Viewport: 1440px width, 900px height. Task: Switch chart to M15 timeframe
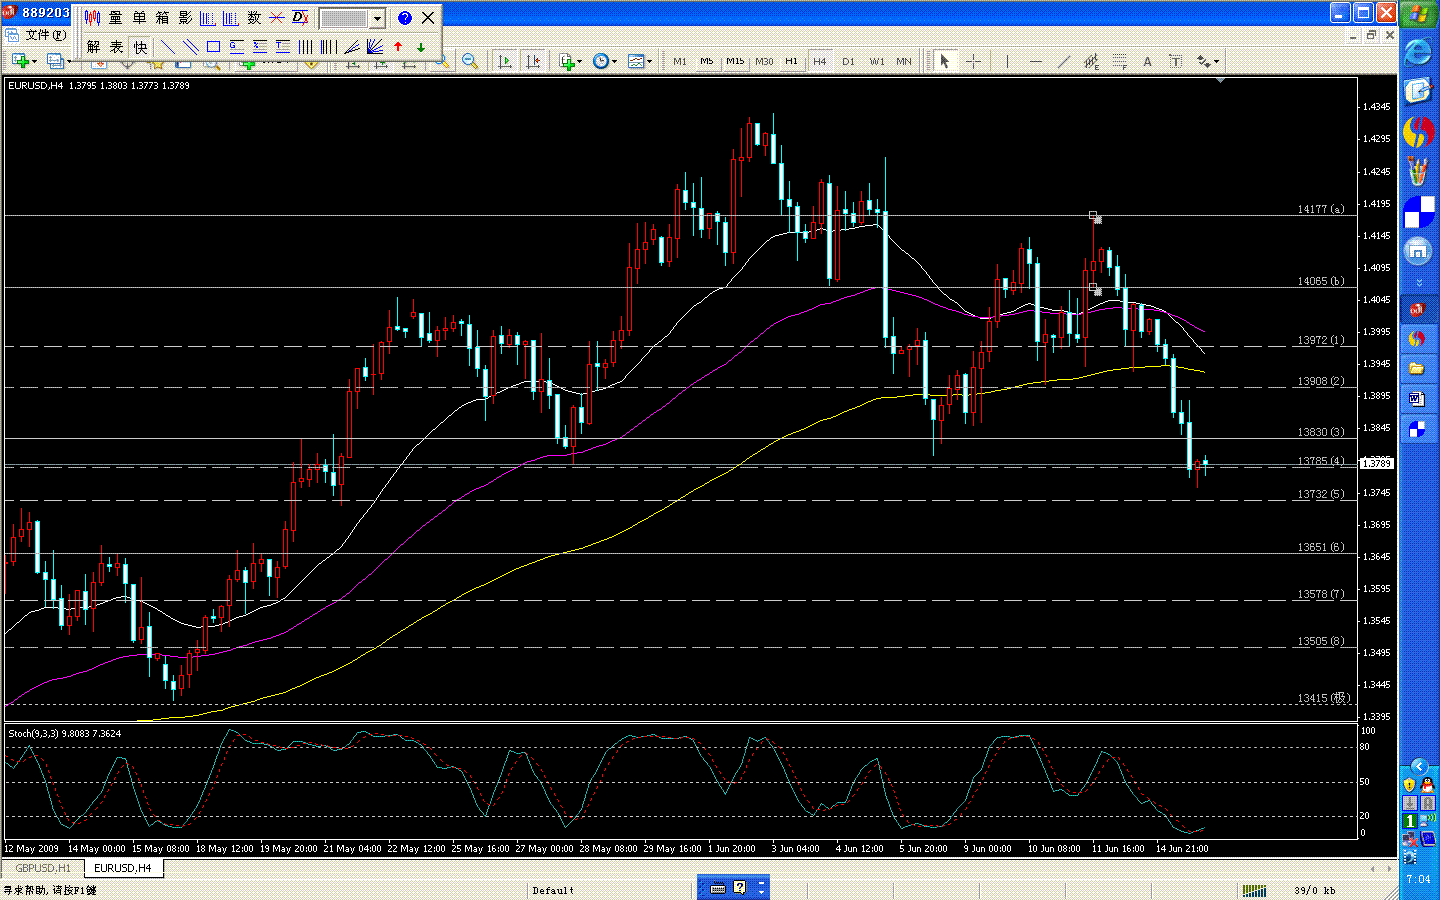point(735,61)
